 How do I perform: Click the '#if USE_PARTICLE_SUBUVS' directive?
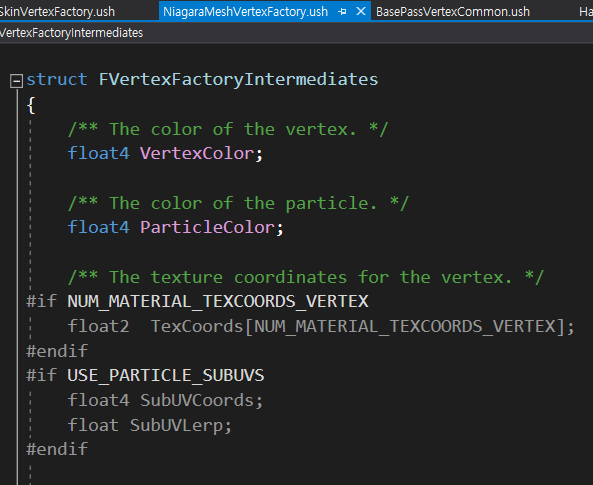click(x=145, y=375)
